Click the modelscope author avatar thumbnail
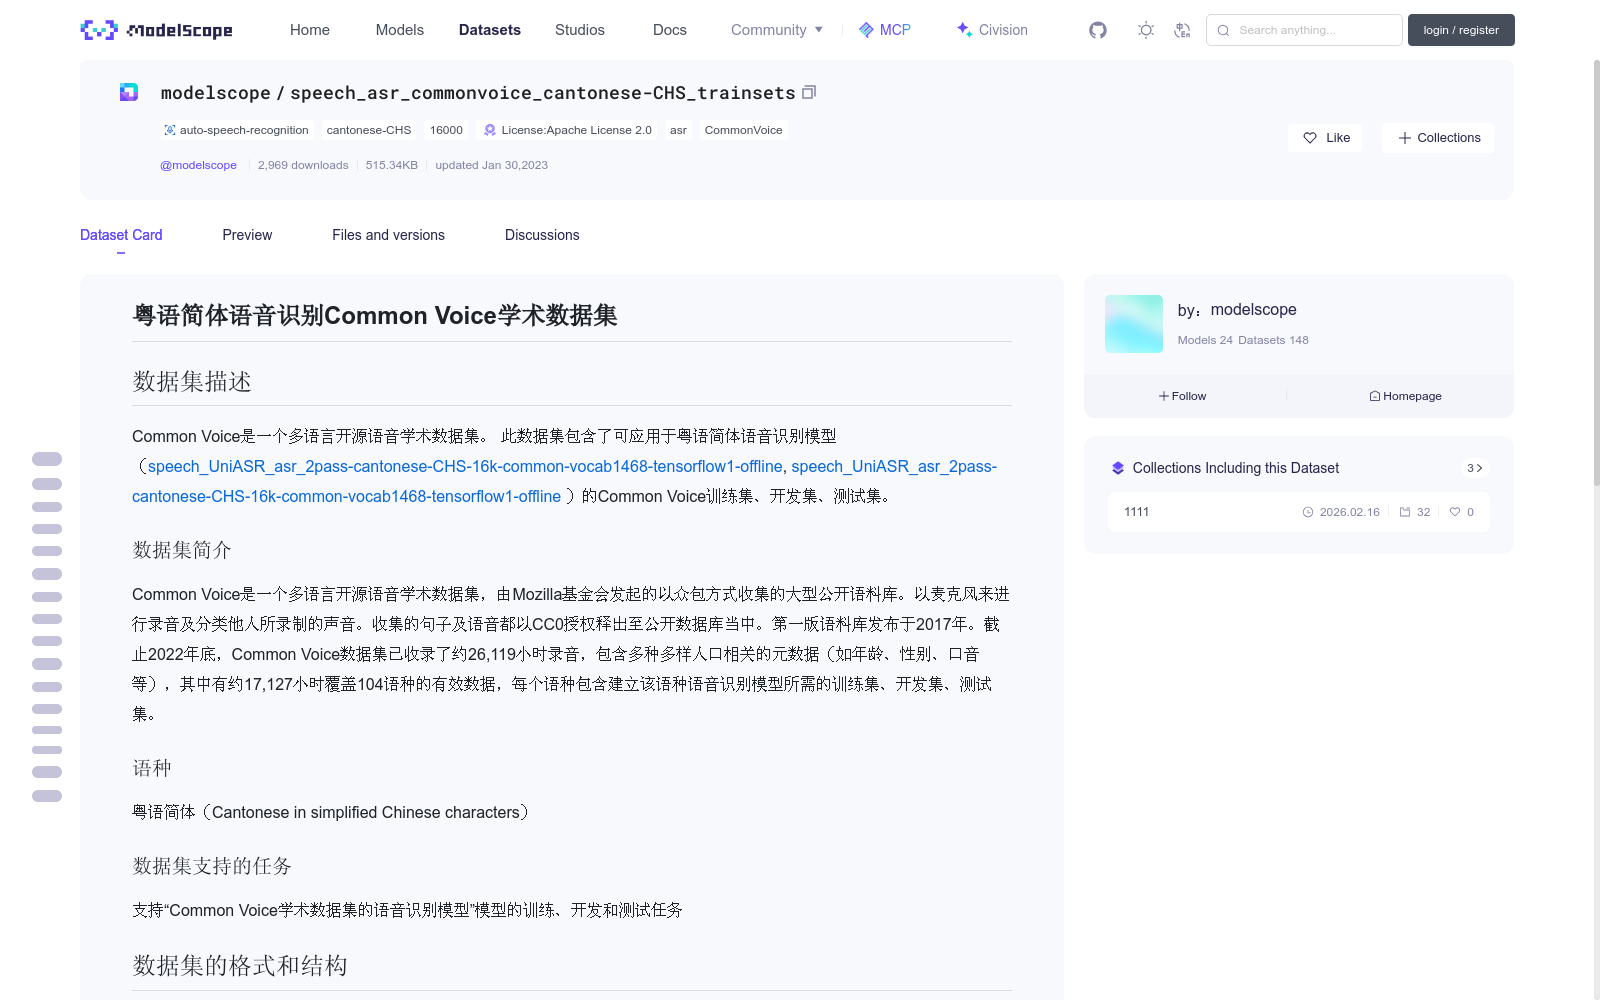 (x=1134, y=324)
